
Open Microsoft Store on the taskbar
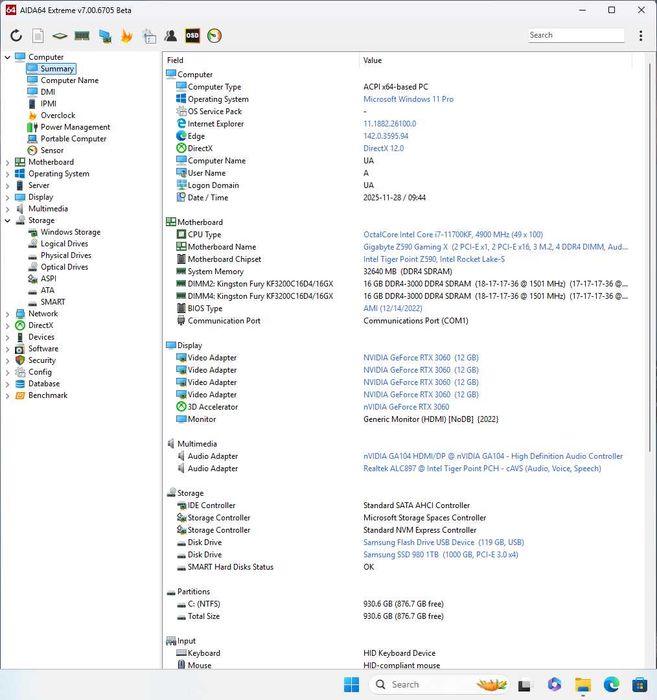[x=640, y=684]
